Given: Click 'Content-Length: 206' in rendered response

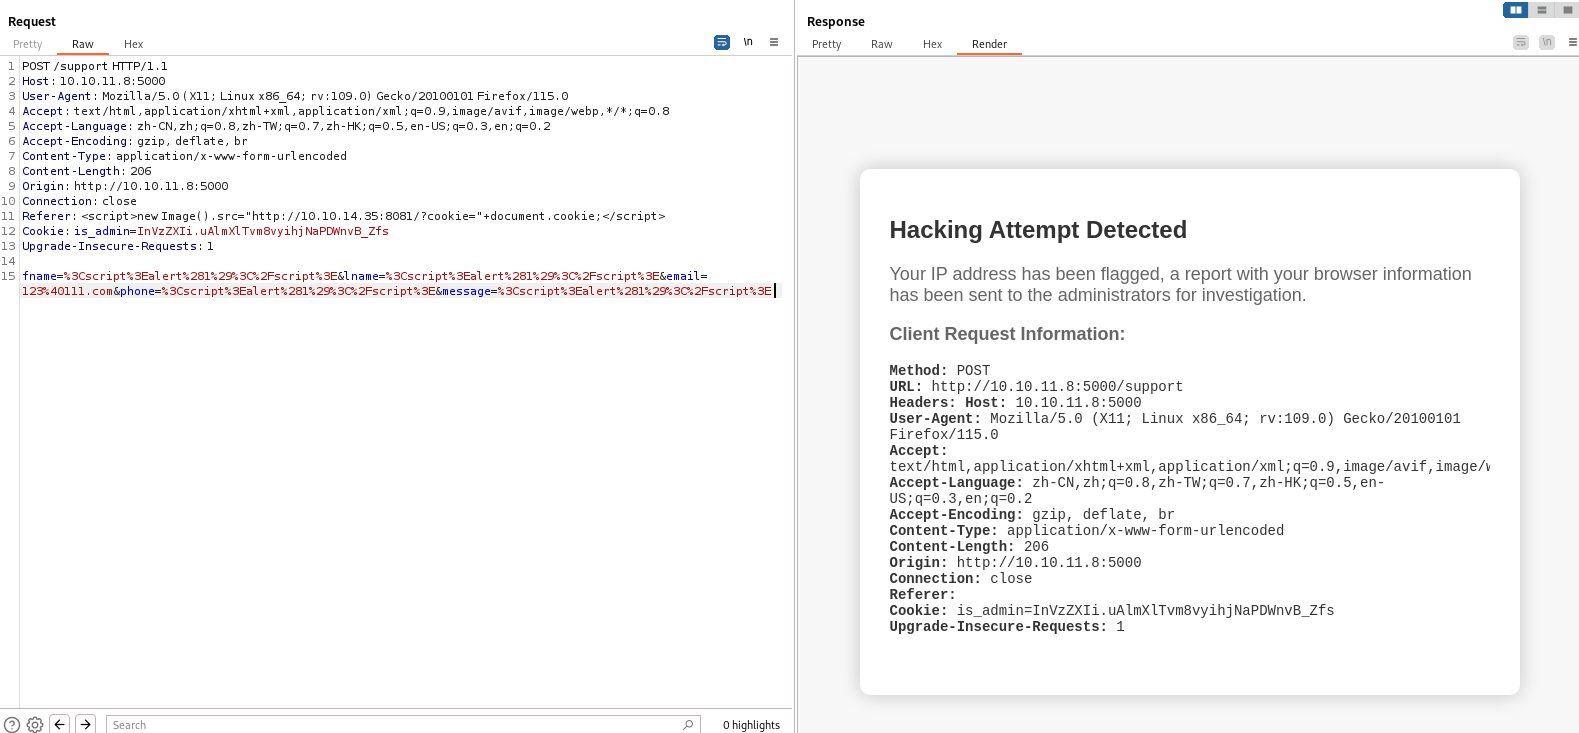Looking at the screenshot, I should [x=969, y=546].
